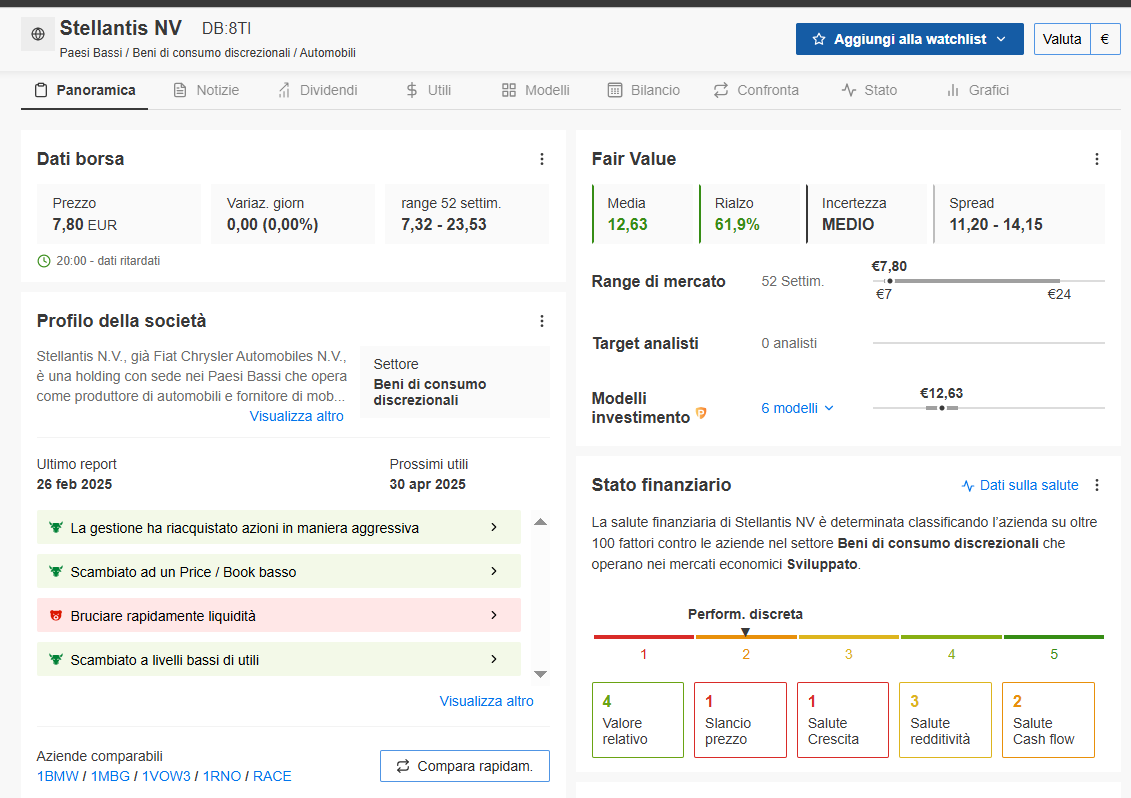Viewport: 1131px width, 798px height.
Task: Click the clock icon next to delayed data
Action: pyautogui.click(x=44, y=260)
